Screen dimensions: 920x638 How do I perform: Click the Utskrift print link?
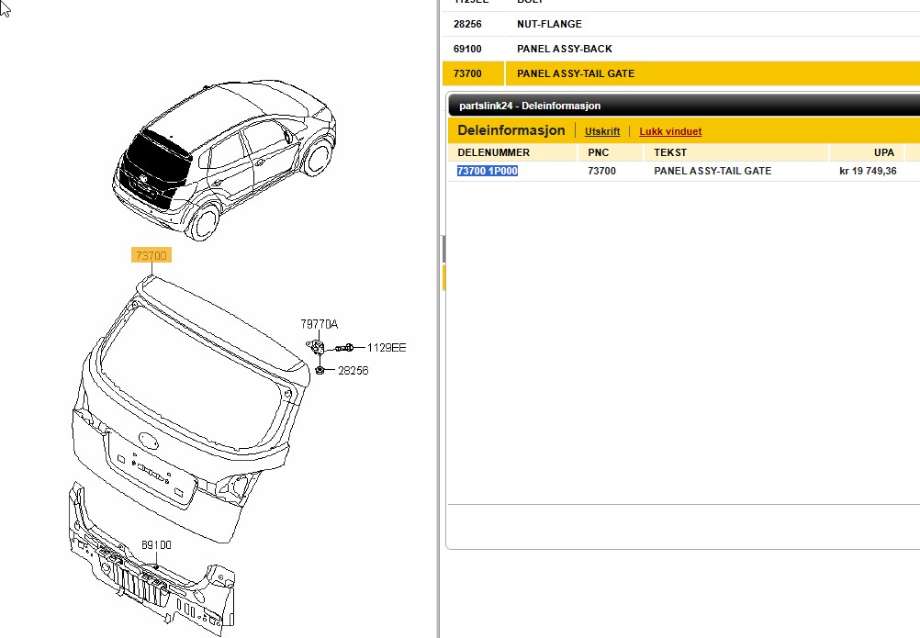pos(602,131)
